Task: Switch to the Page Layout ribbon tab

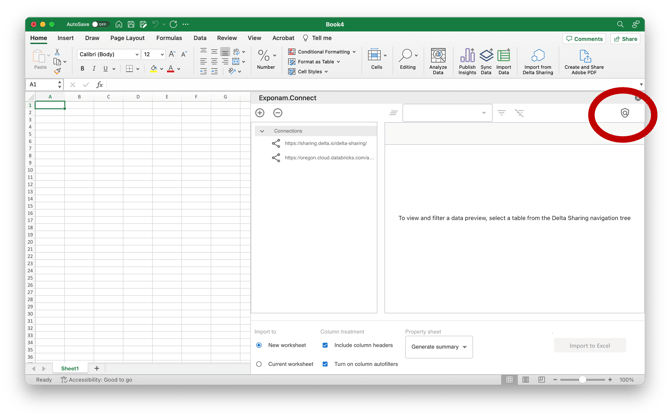Action: pos(127,38)
